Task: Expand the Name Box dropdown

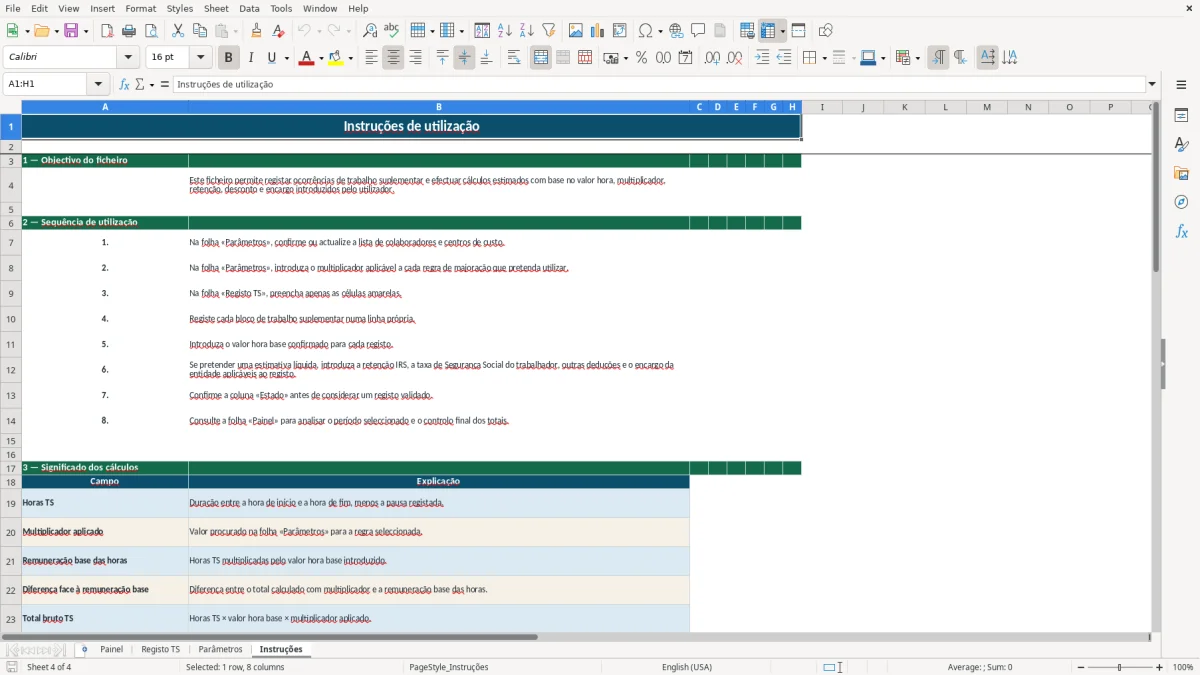Action: click(x=98, y=84)
